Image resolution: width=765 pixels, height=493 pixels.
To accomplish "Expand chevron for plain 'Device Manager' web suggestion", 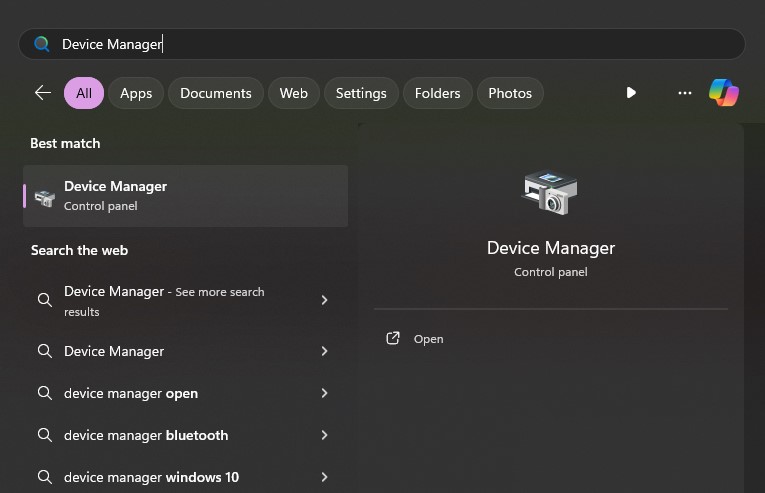I will click(x=324, y=351).
